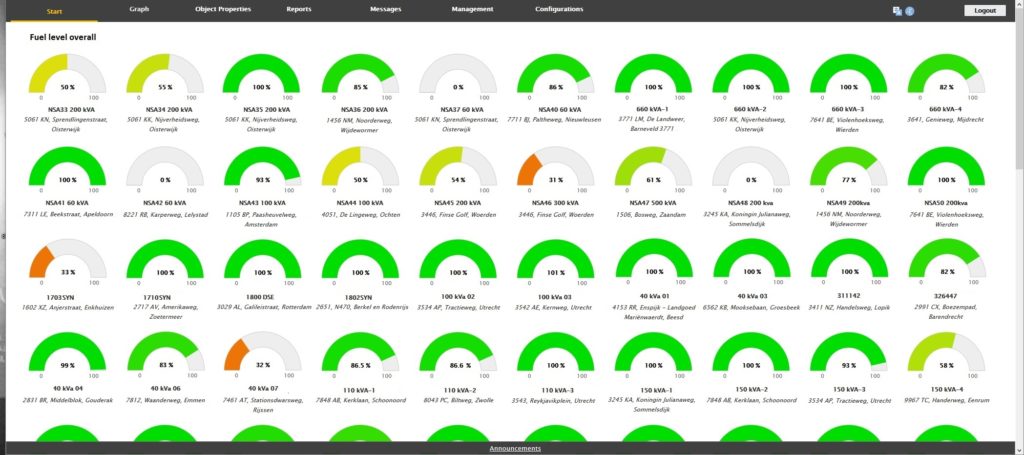Click the NSA43 100 kVA label
The width and height of the screenshot is (1024, 455).
[263, 203]
